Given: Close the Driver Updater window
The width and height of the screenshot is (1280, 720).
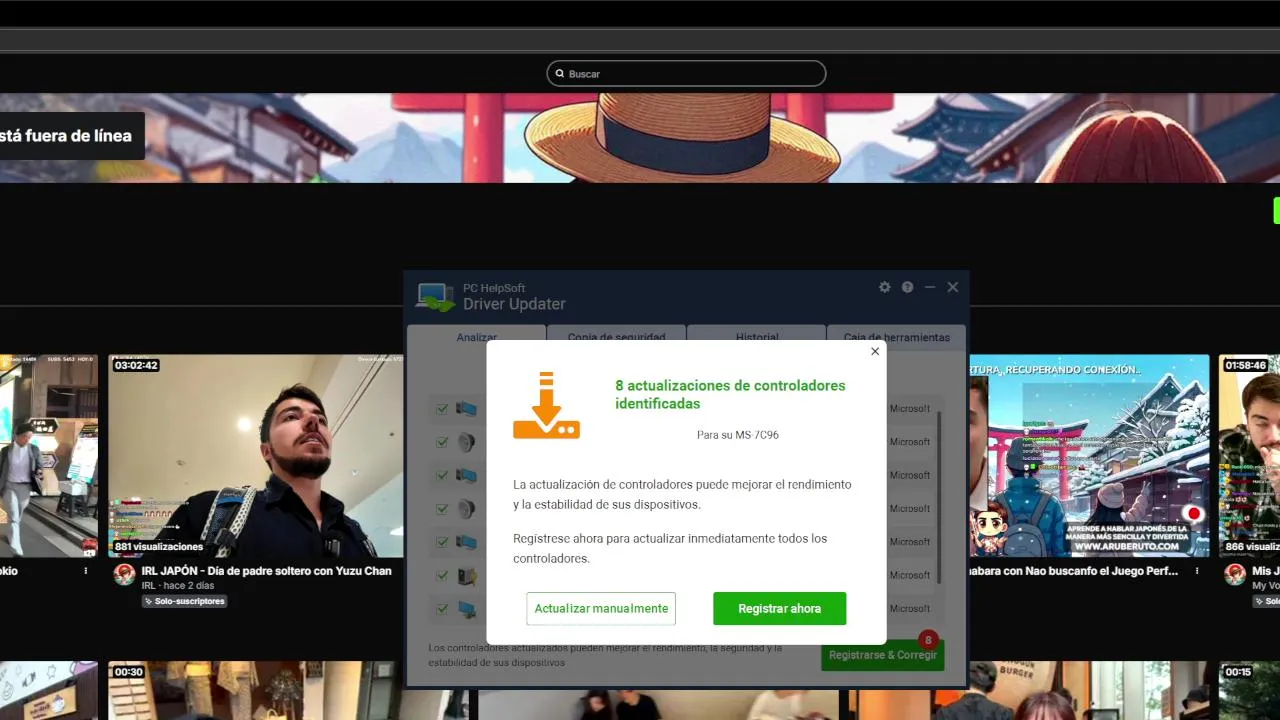Looking at the screenshot, I should click(953, 287).
